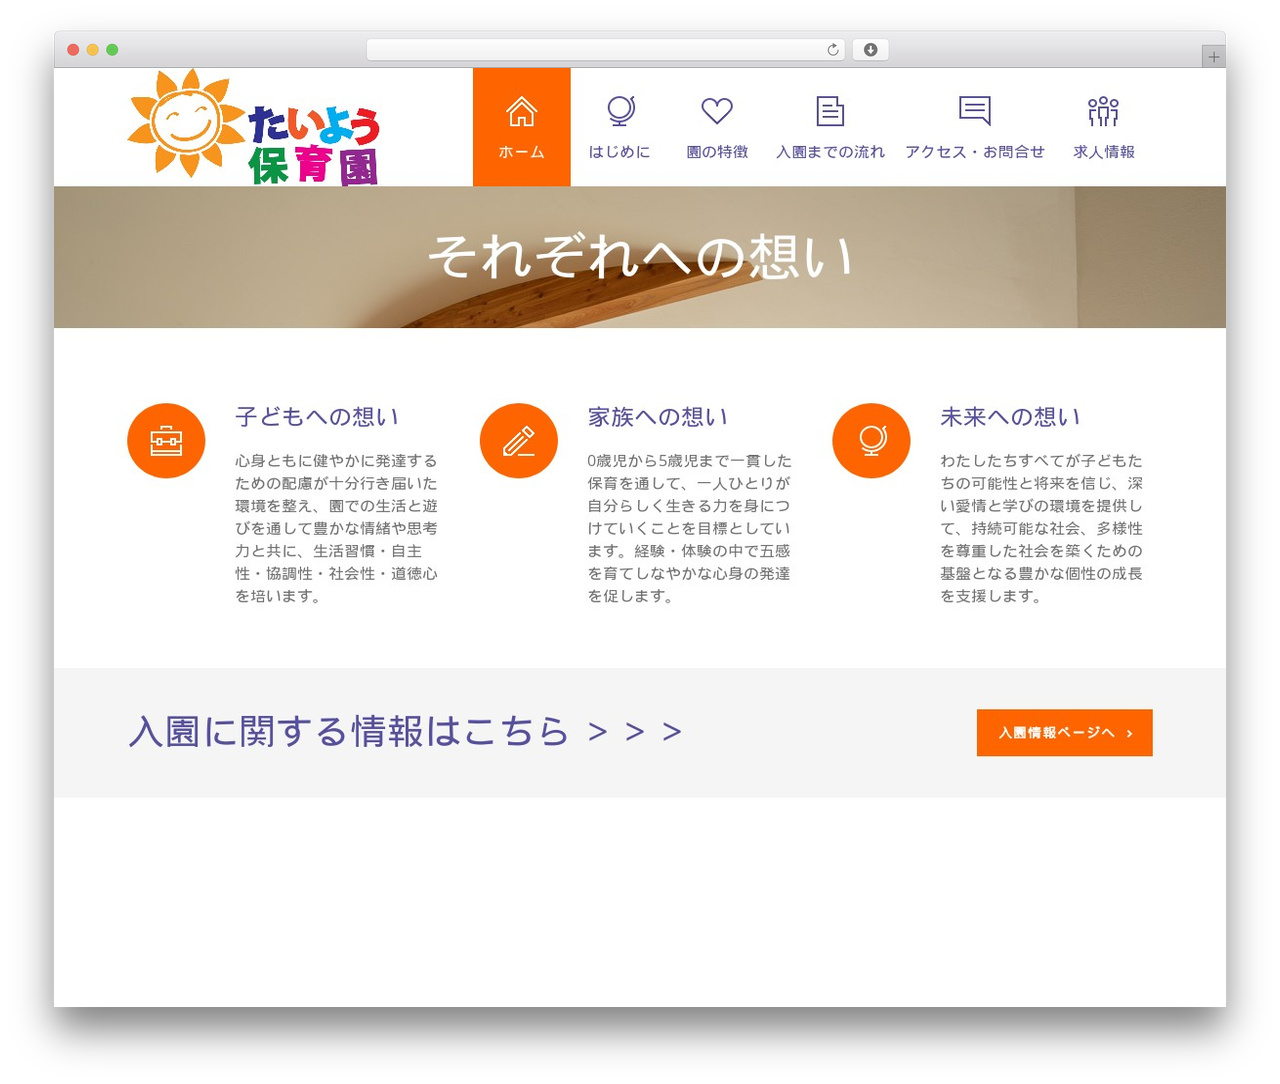Open a new browser tab with plus
This screenshot has height=1084, width=1280.
pyautogui.click(x=1213, y=57)
